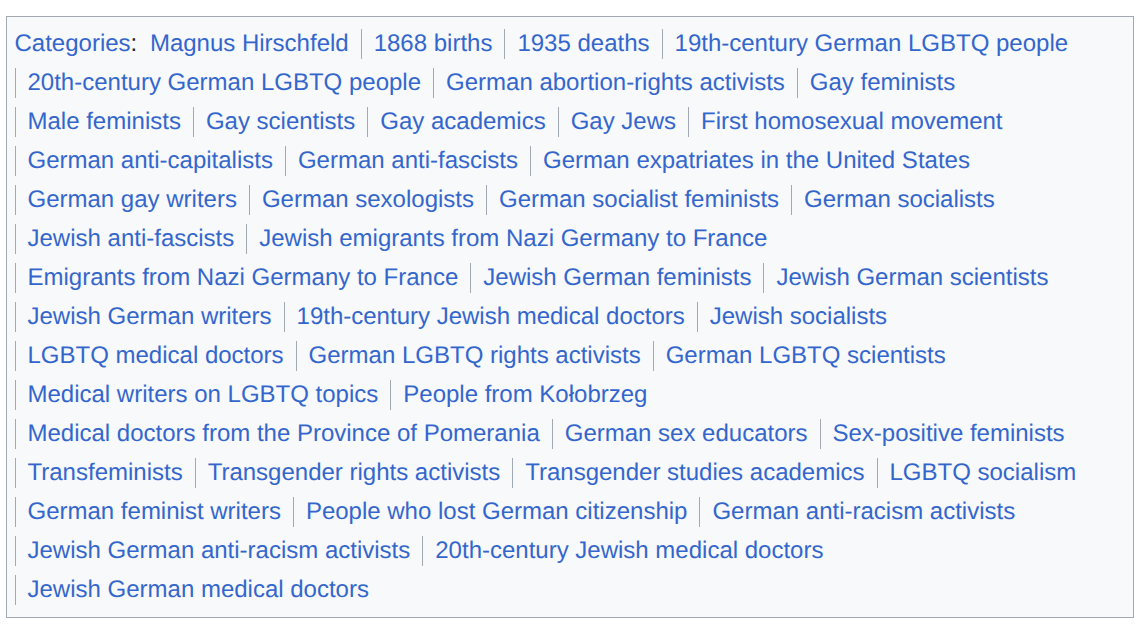Click the Magnus Hirschfeld category link
Viewport: 1140px width, 624px height.
249,43
